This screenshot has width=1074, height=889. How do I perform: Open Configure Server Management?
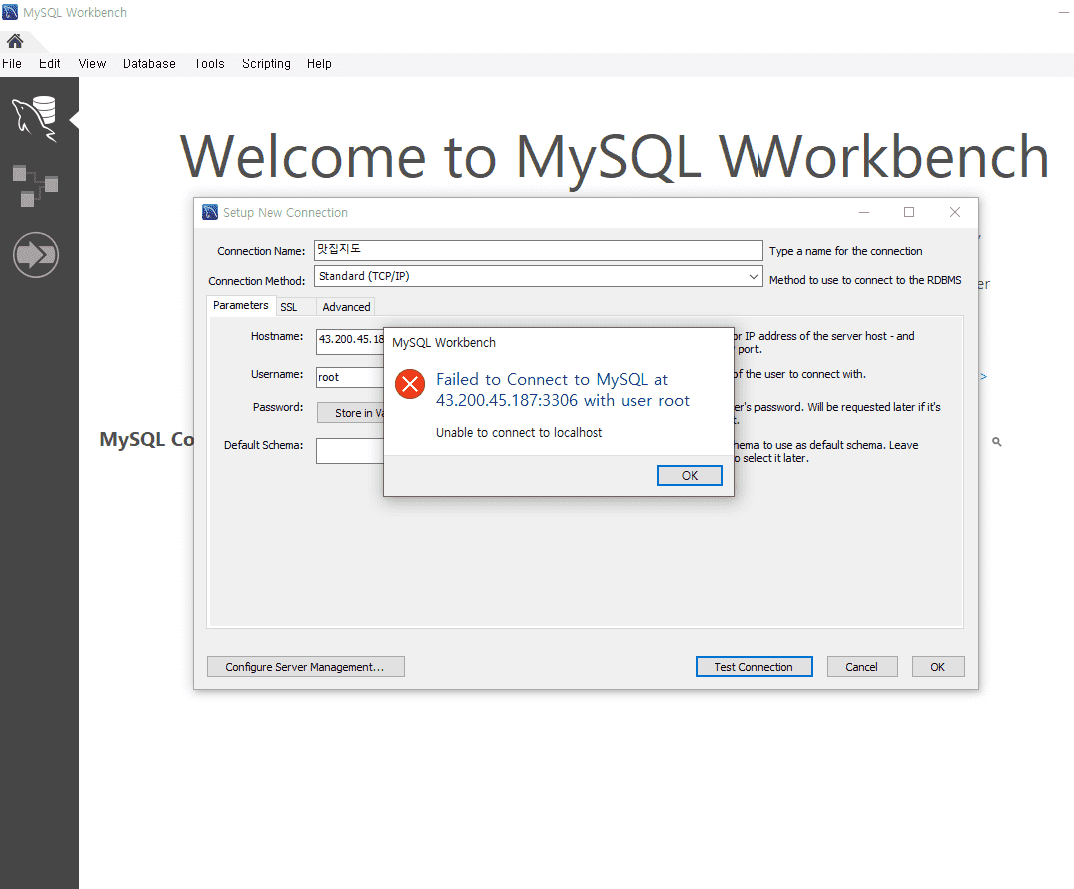(305, 666)
